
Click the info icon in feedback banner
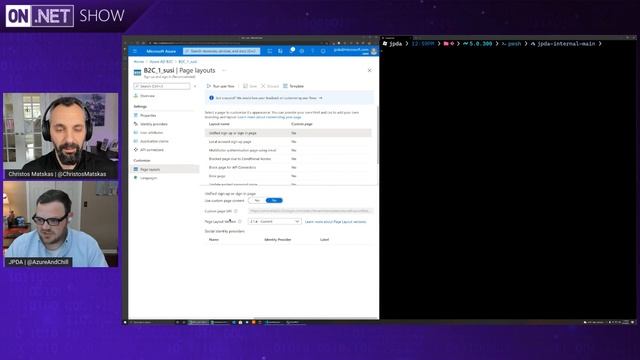coord(211,98)
